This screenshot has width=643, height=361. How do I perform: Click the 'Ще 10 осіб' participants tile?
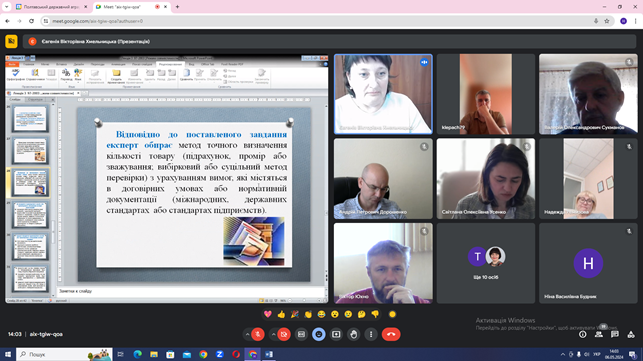[486, 263]
